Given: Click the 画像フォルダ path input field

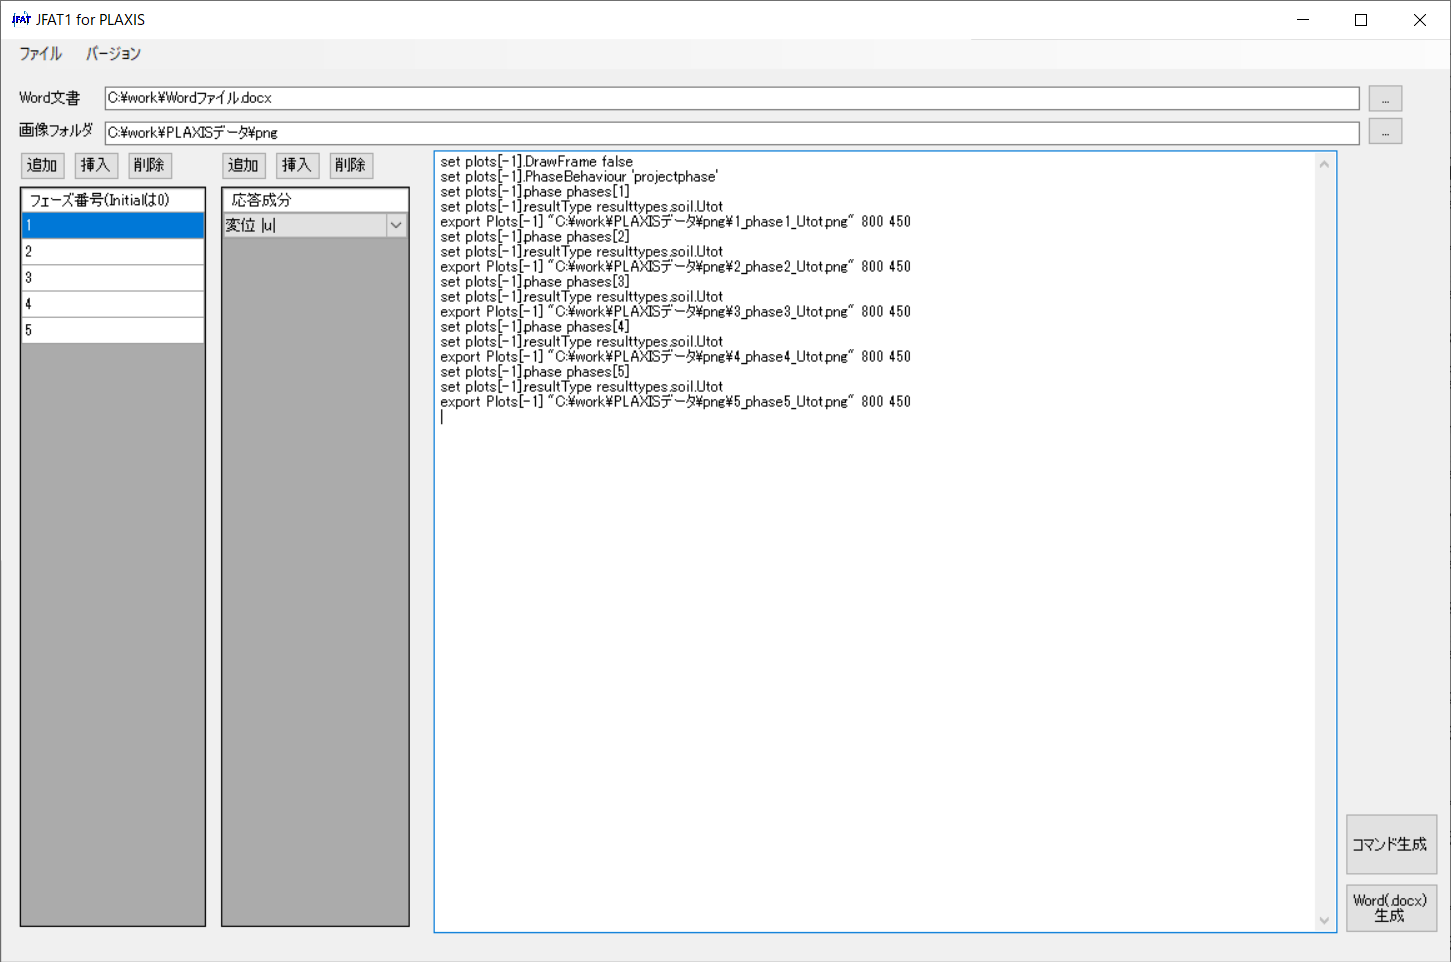Looking at the screenshot, I should [x=731, y=132].
